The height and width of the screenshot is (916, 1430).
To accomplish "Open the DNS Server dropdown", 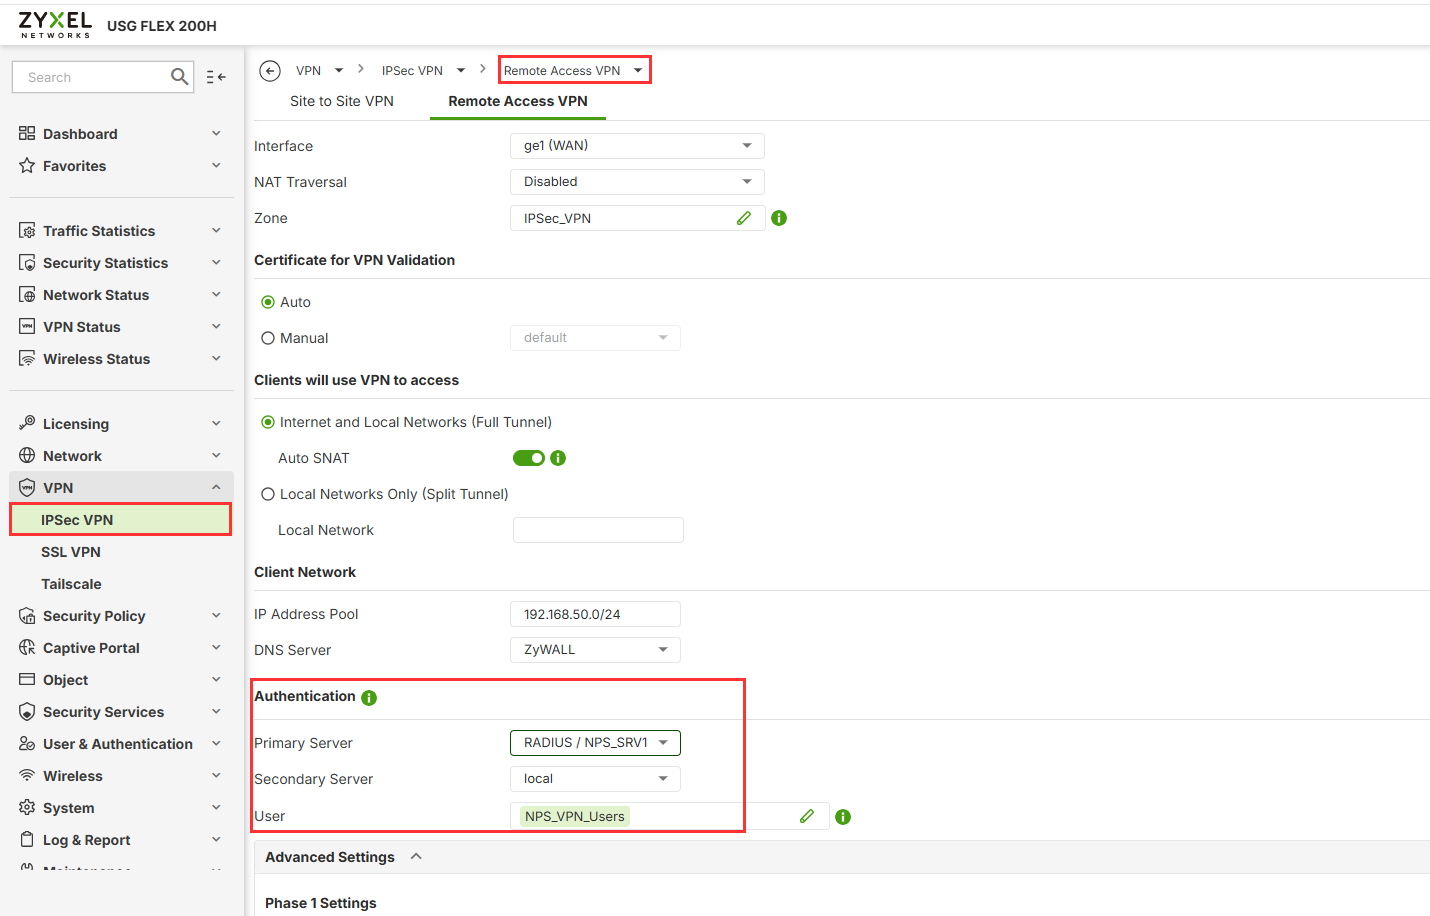I will coord(595,650).
